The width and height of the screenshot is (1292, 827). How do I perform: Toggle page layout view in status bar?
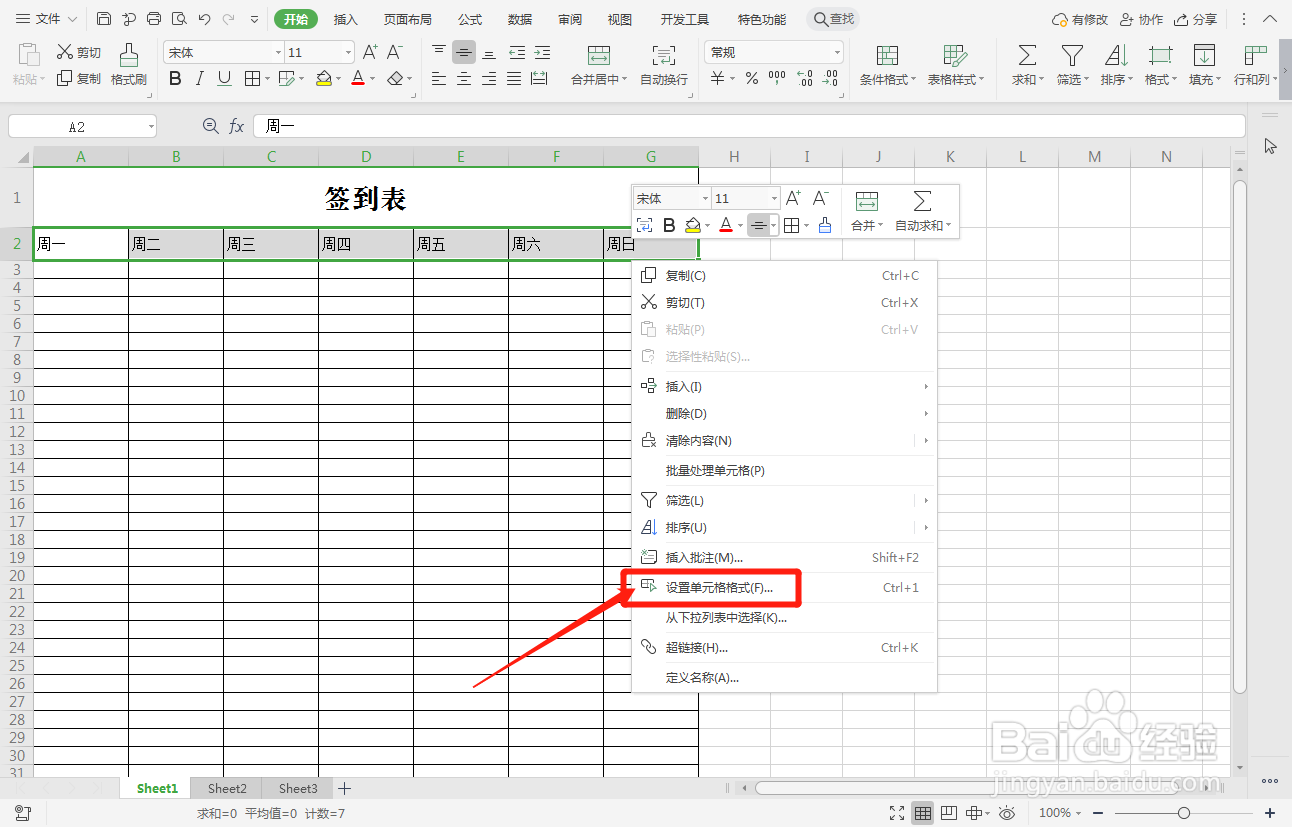coord(949,813)
